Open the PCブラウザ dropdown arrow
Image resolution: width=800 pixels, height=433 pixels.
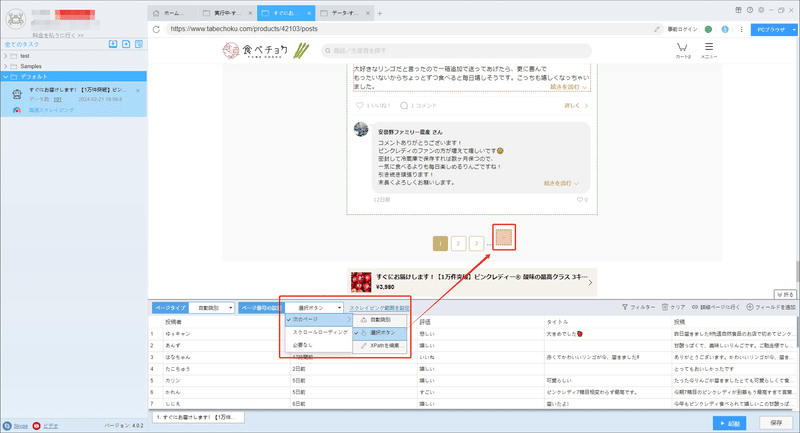[794, 30]
